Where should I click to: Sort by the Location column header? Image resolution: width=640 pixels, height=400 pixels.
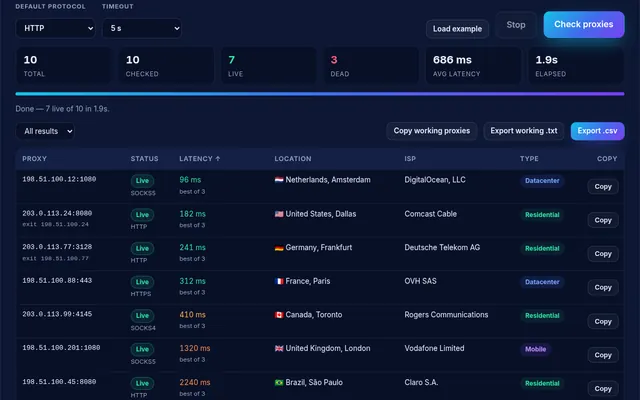[293, 159]
